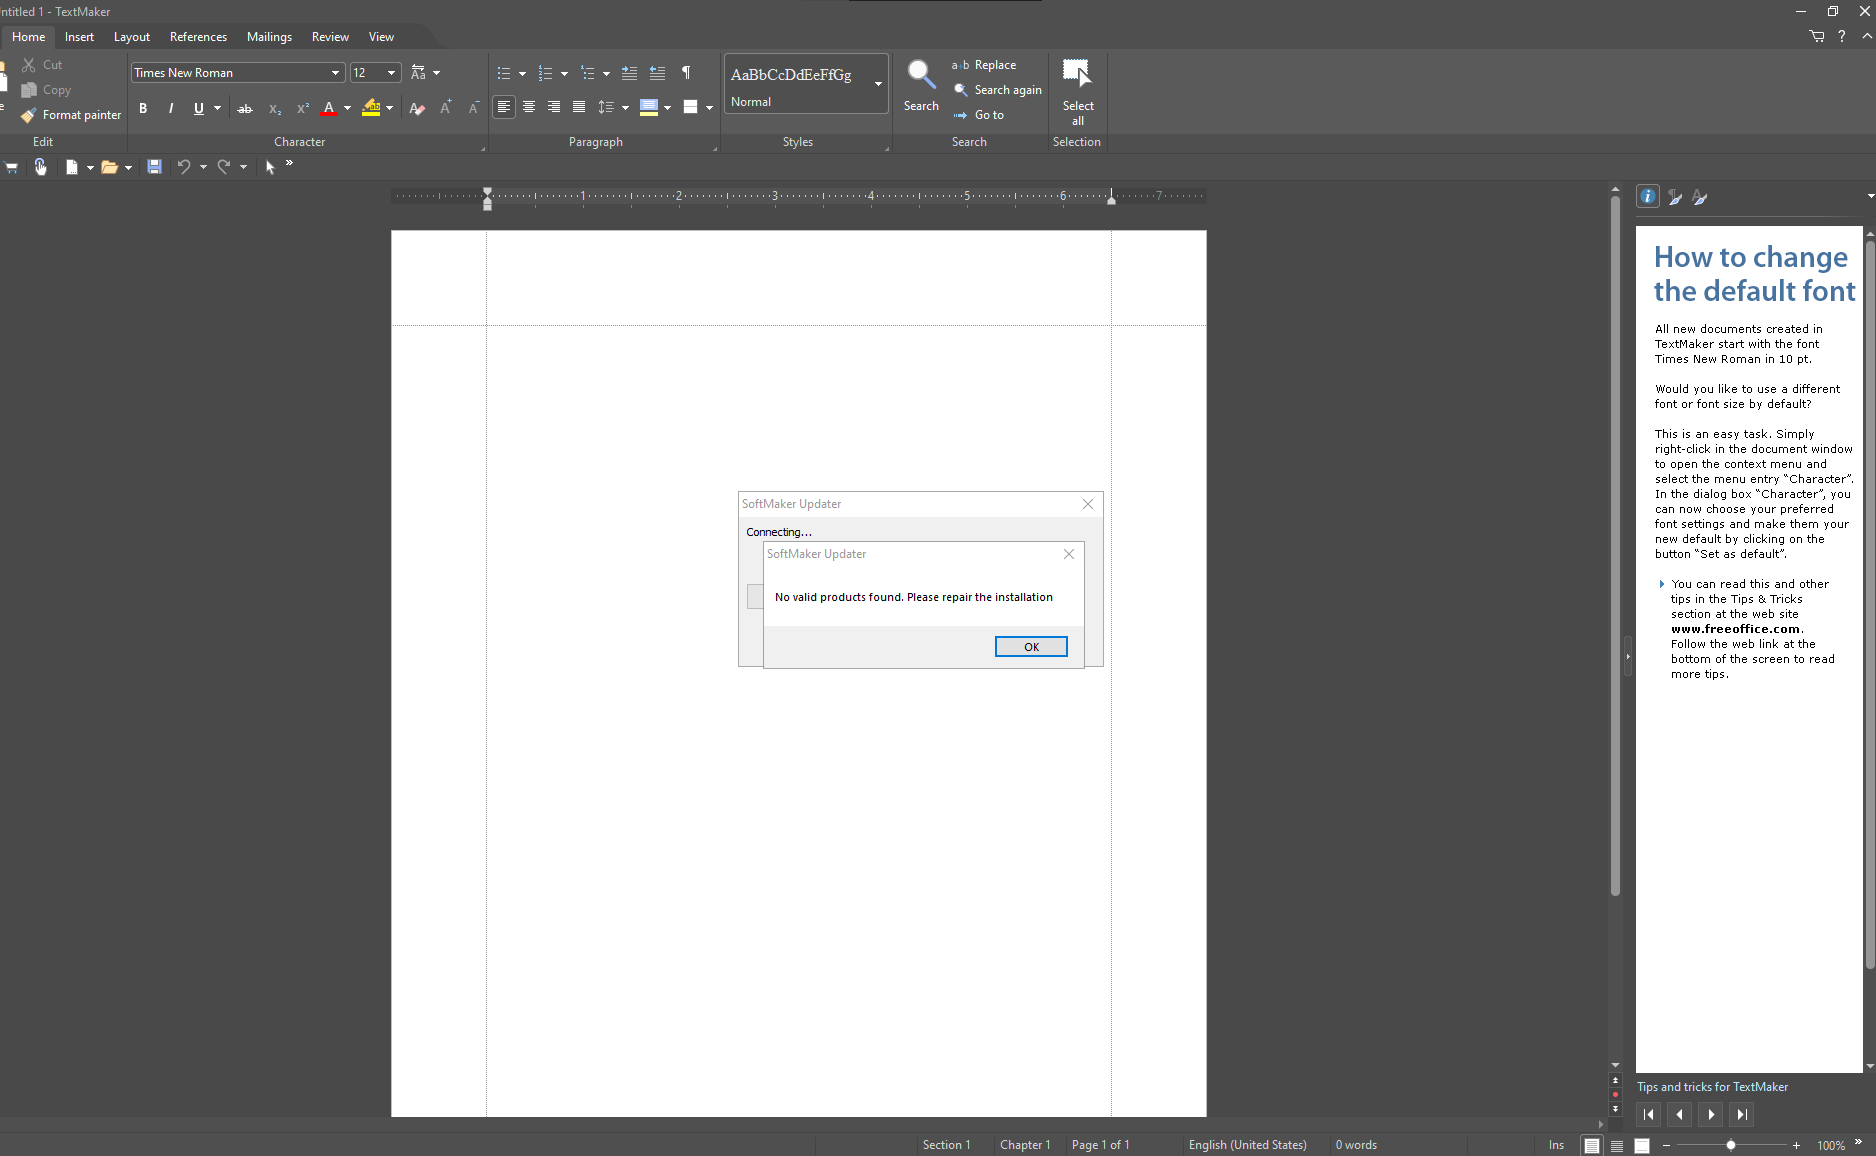Undo last action
The image size is (1876, 1156).
pyautogui.click(x=184, y=167)
